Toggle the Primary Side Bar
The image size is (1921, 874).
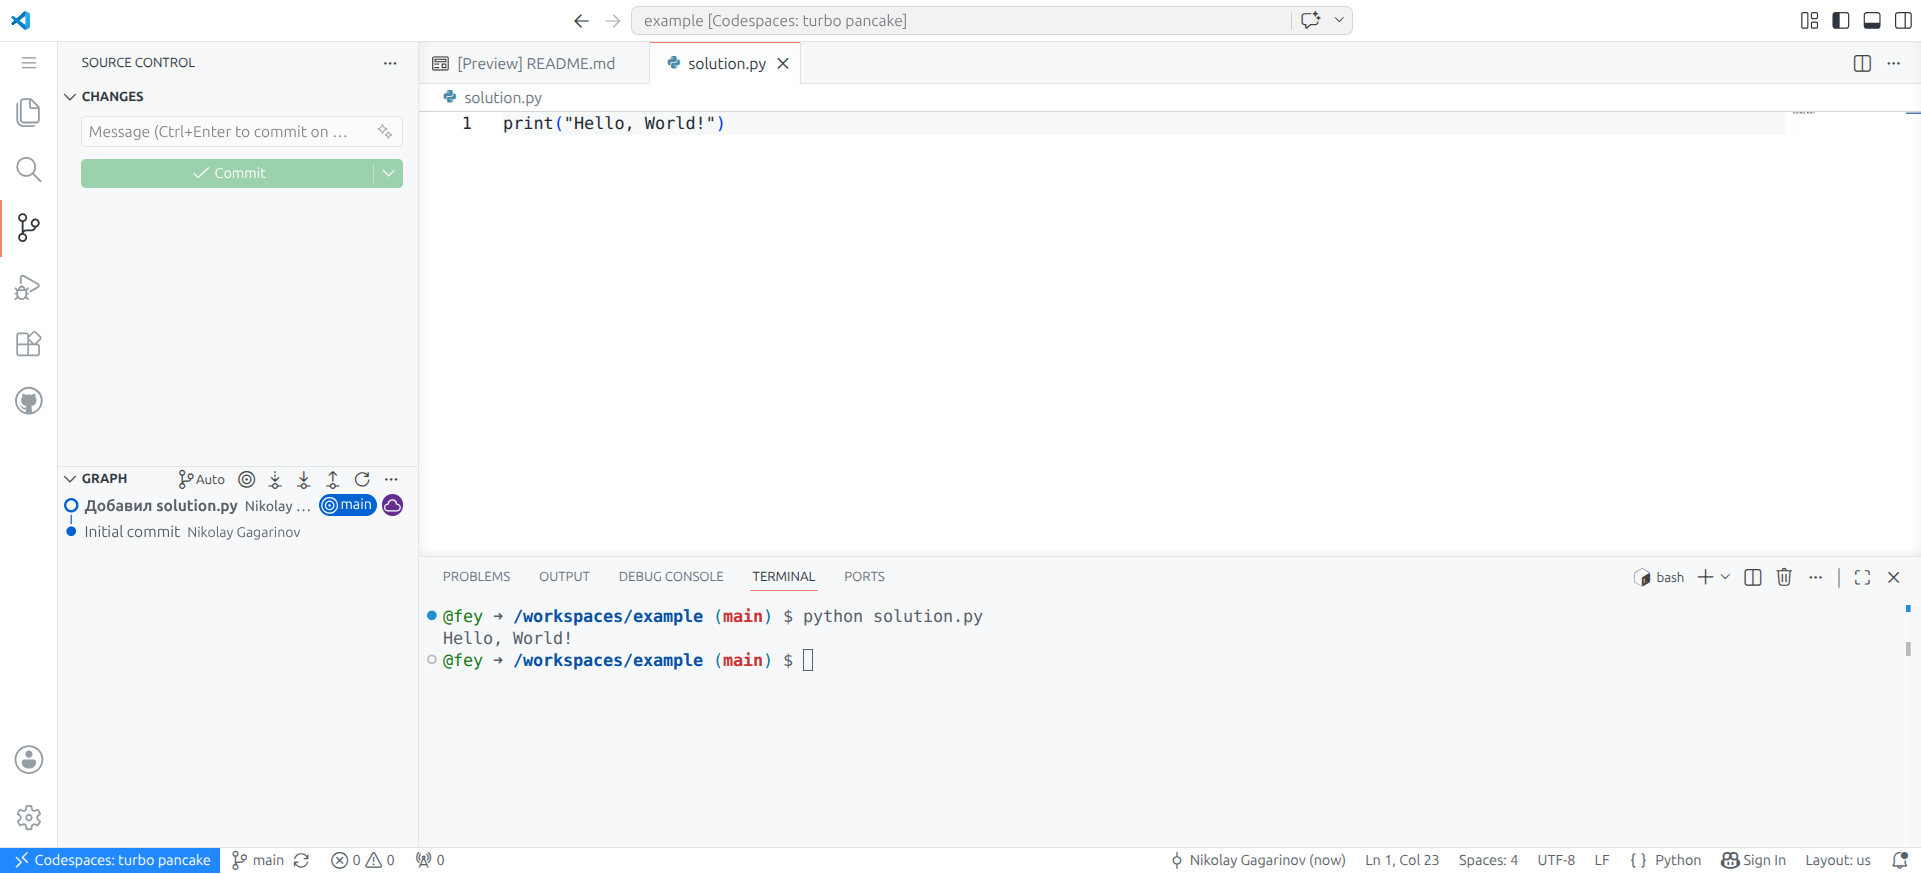[x=1841, y=21]
